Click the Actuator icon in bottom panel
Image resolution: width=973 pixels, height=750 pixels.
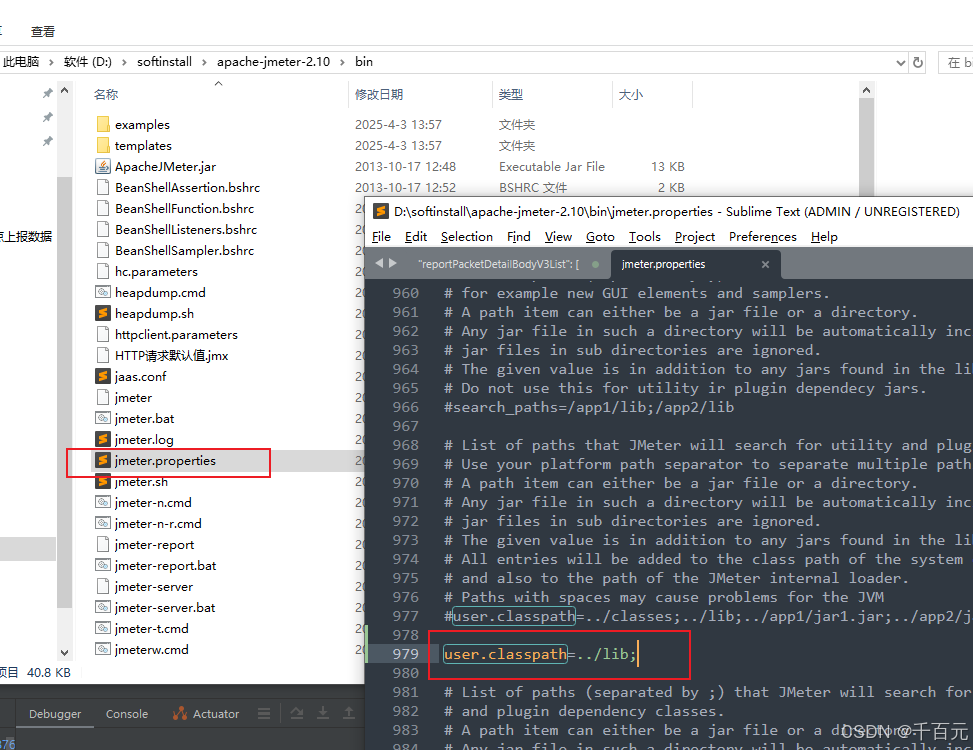pos(180,713)
